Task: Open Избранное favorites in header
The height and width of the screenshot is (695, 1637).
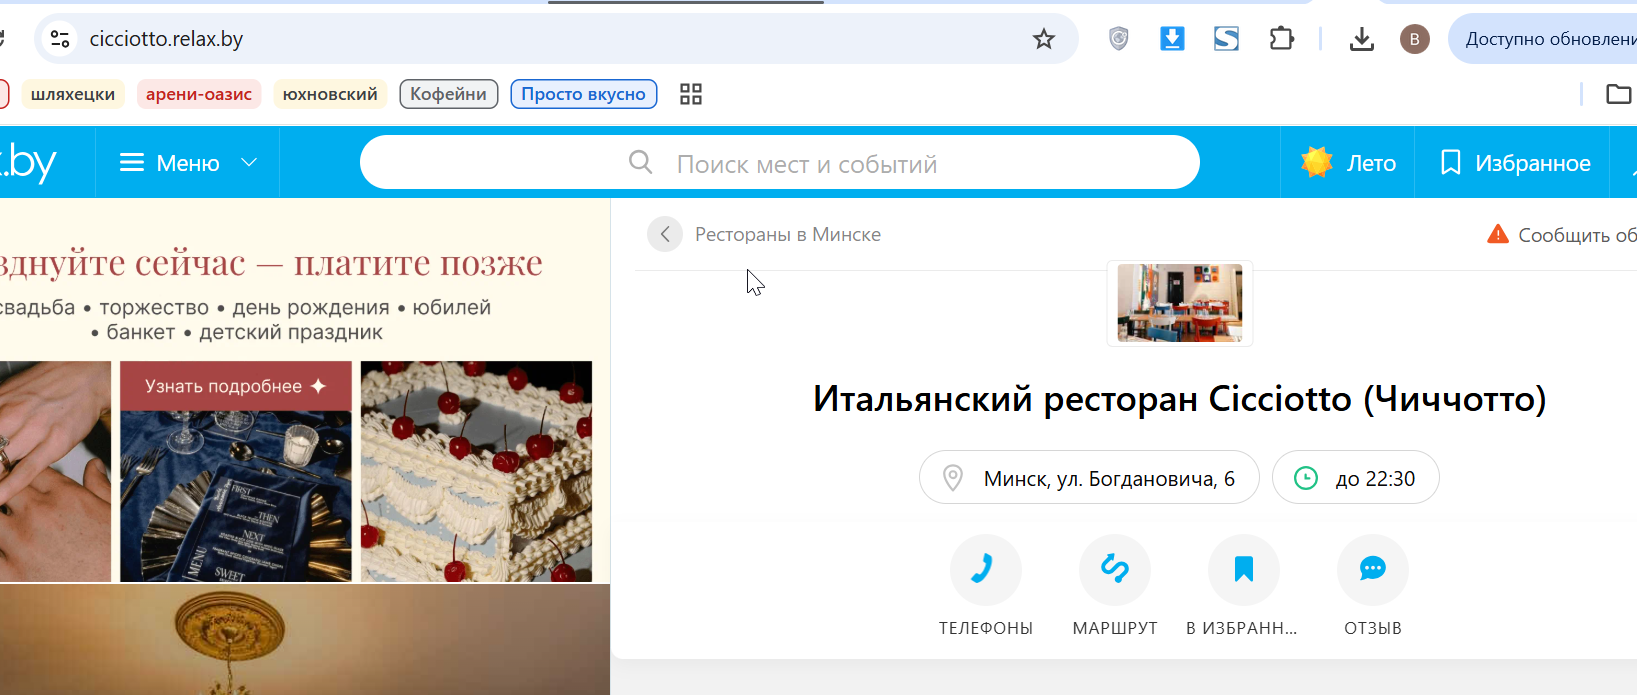Action: (1514, 163)
